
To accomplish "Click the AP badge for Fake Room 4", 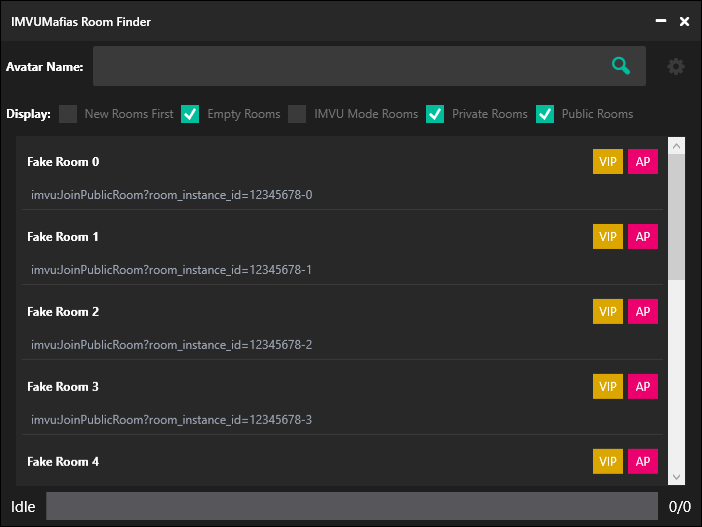I will point(642,461).
